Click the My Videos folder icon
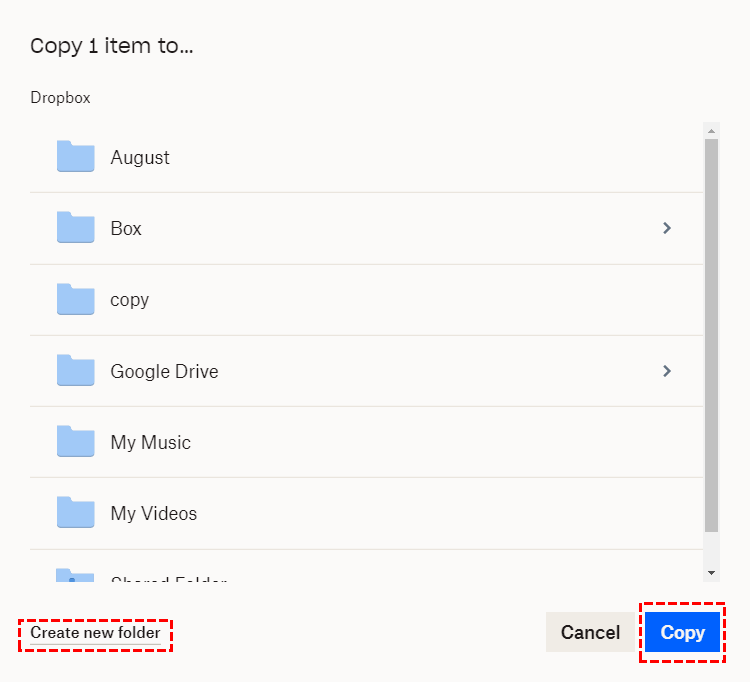This screenshot has height=682, width=750. tap(76, 513)
